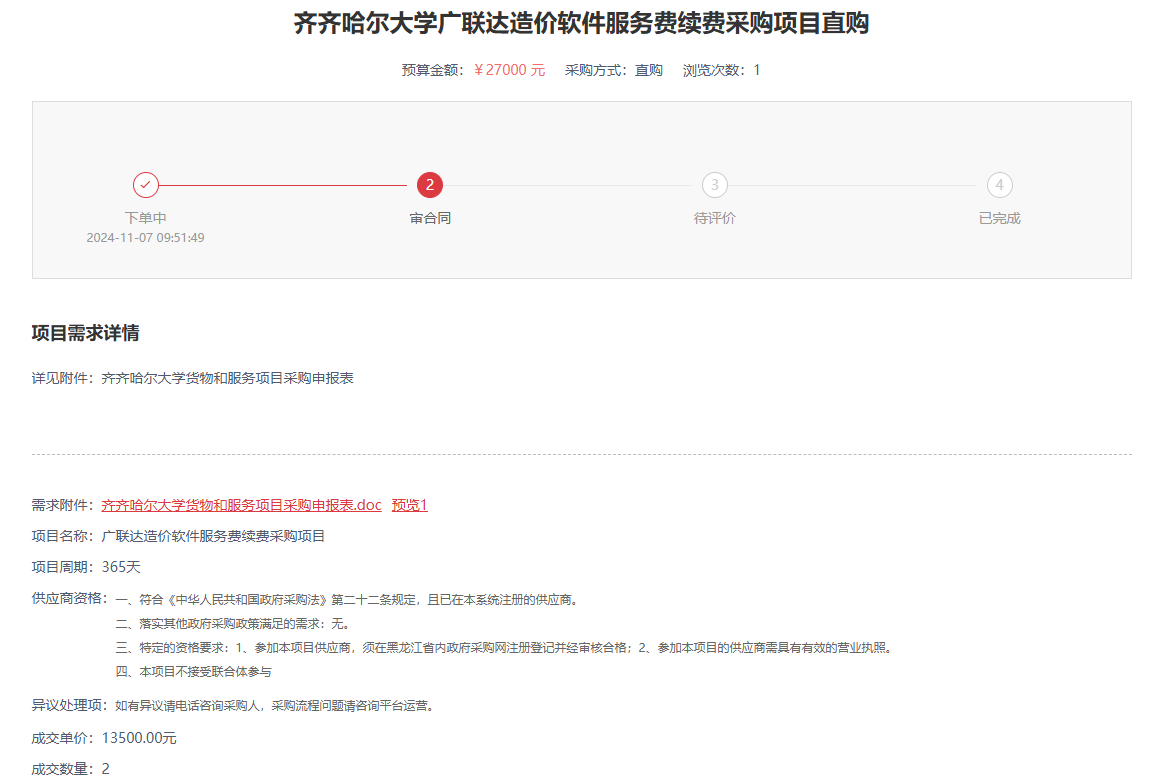Select the 审合同 step label
The height and width of the screenshot is (783, 1160).
tap(430, 218)
